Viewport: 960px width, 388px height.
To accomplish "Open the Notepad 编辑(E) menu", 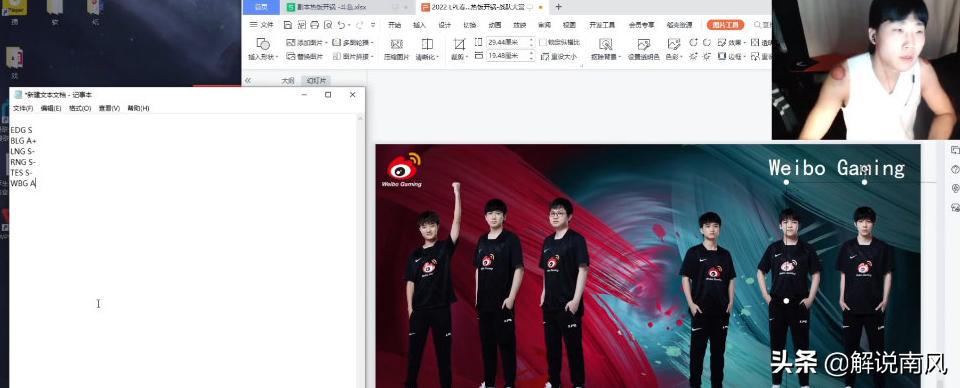I will click(x=51, y=108).
